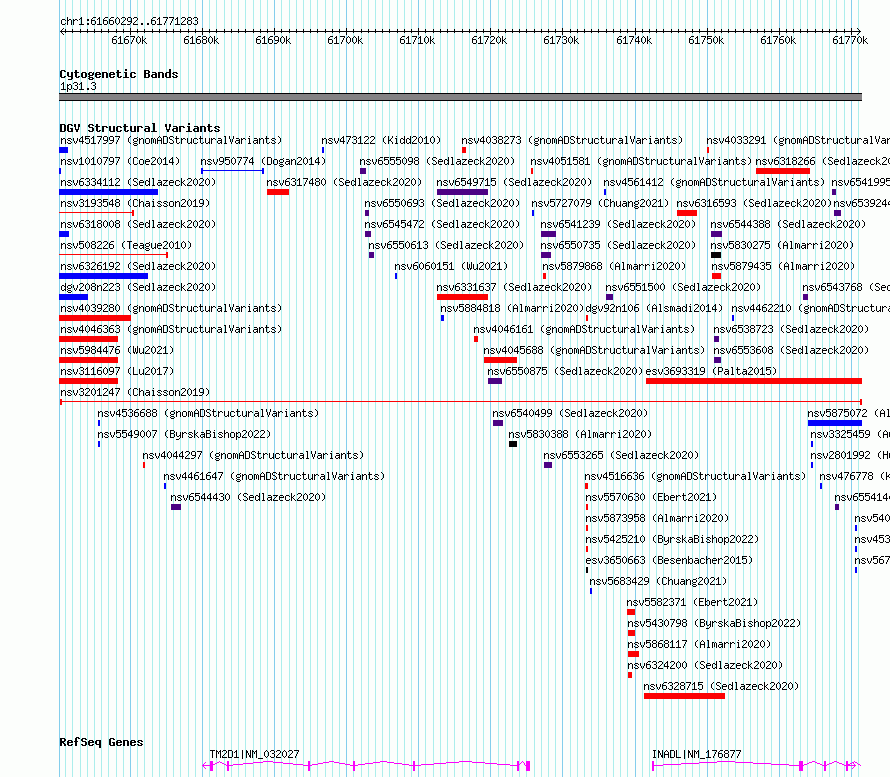Click red bar under nsv5582371 (Ebert2021)
The height and width of the screenshot is (777, 890).
631,612
